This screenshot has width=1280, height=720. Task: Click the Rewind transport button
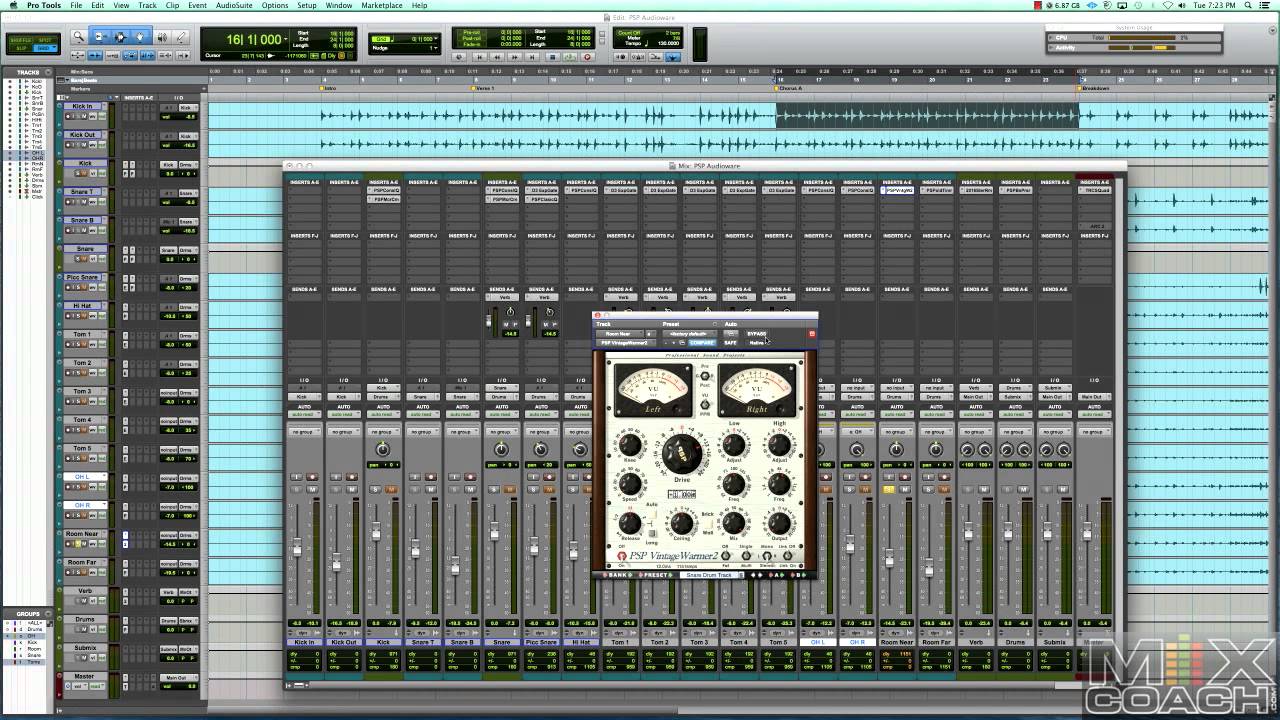[x=497, y=57]
